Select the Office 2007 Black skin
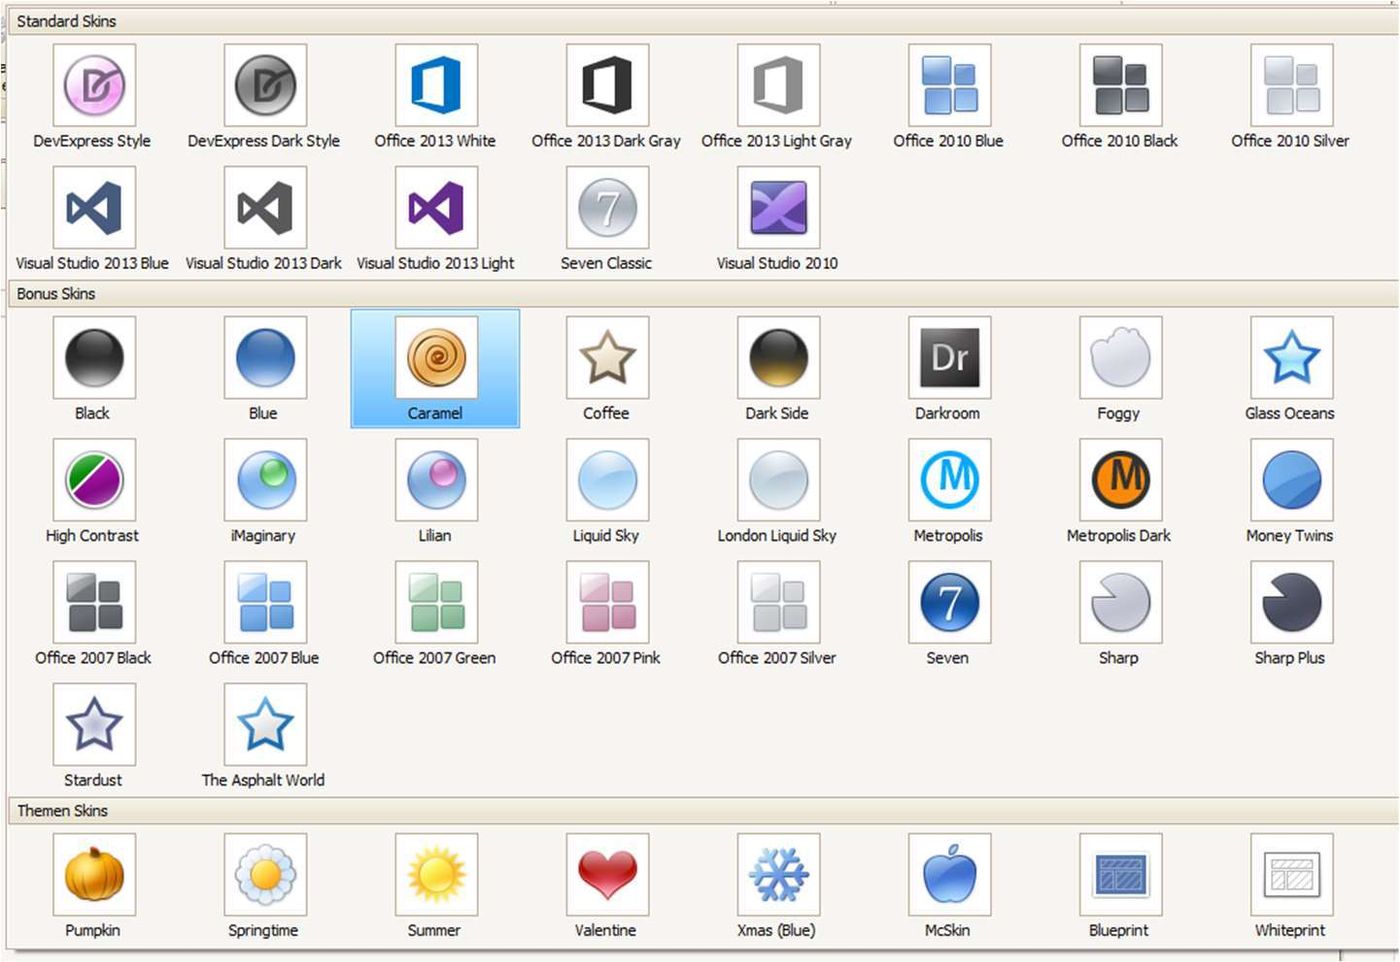Screen dimensions: 1400x962 tap(94, 601)
